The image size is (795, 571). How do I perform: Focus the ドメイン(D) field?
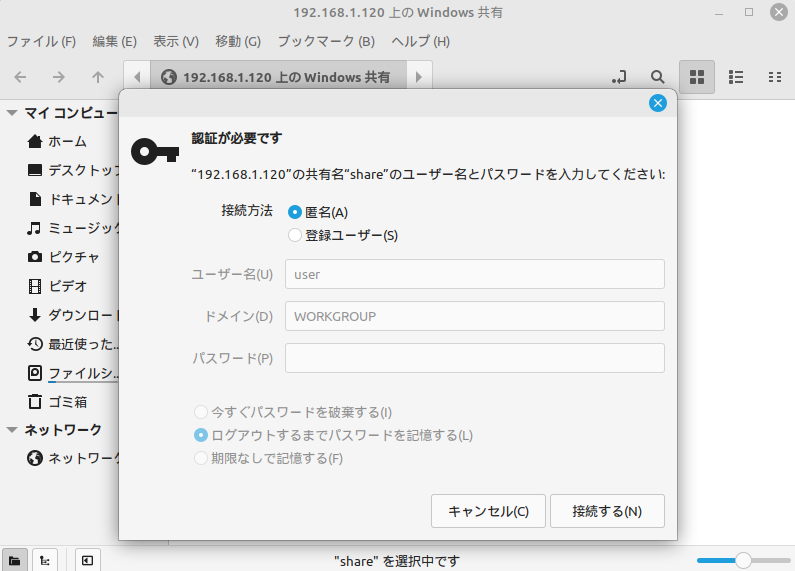(475, 316)
